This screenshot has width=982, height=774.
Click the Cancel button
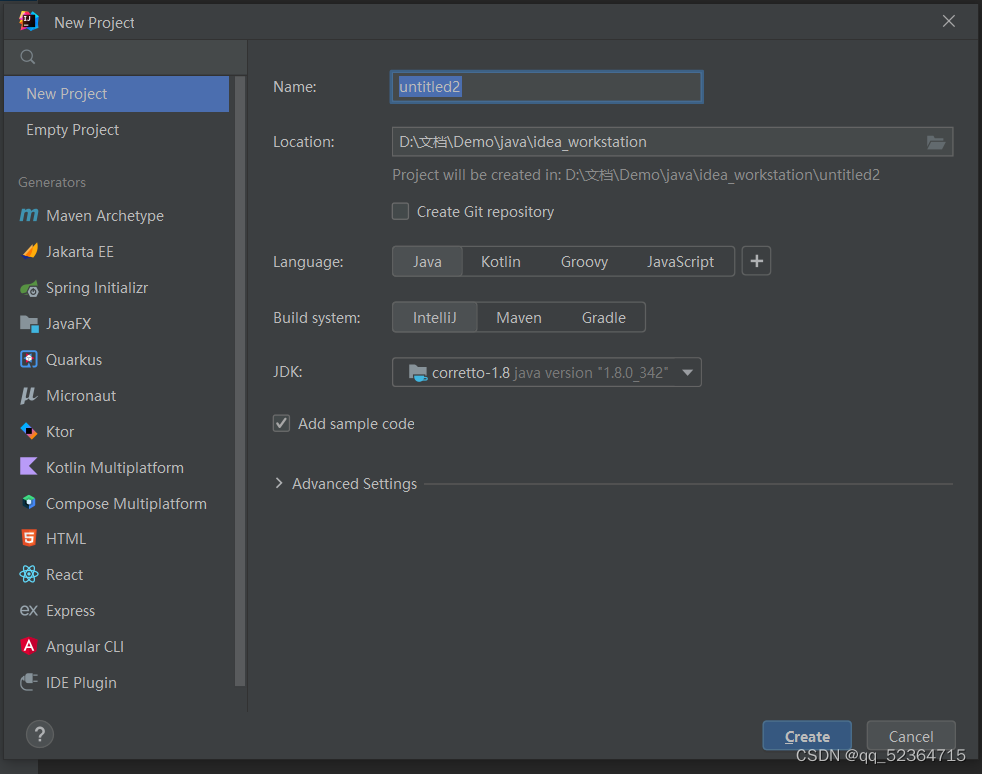point(911,736)
